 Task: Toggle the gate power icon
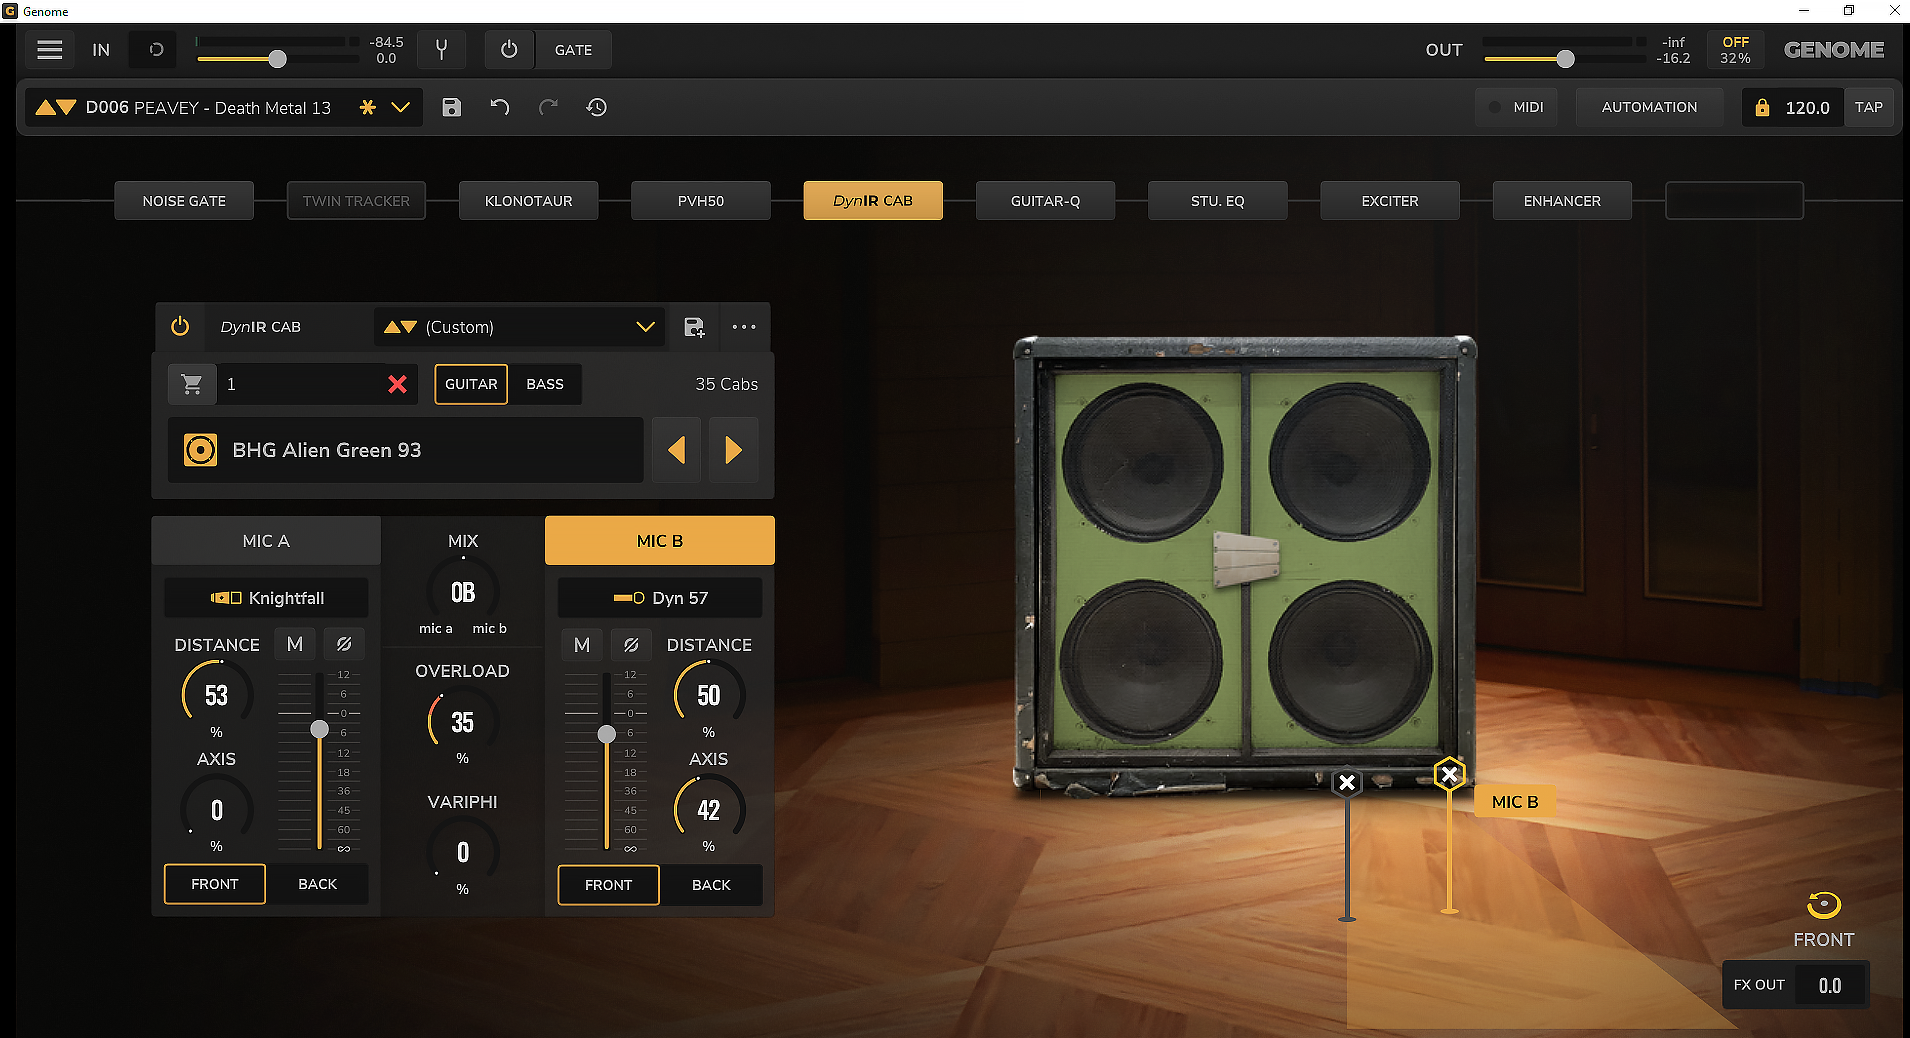[509, 50]
